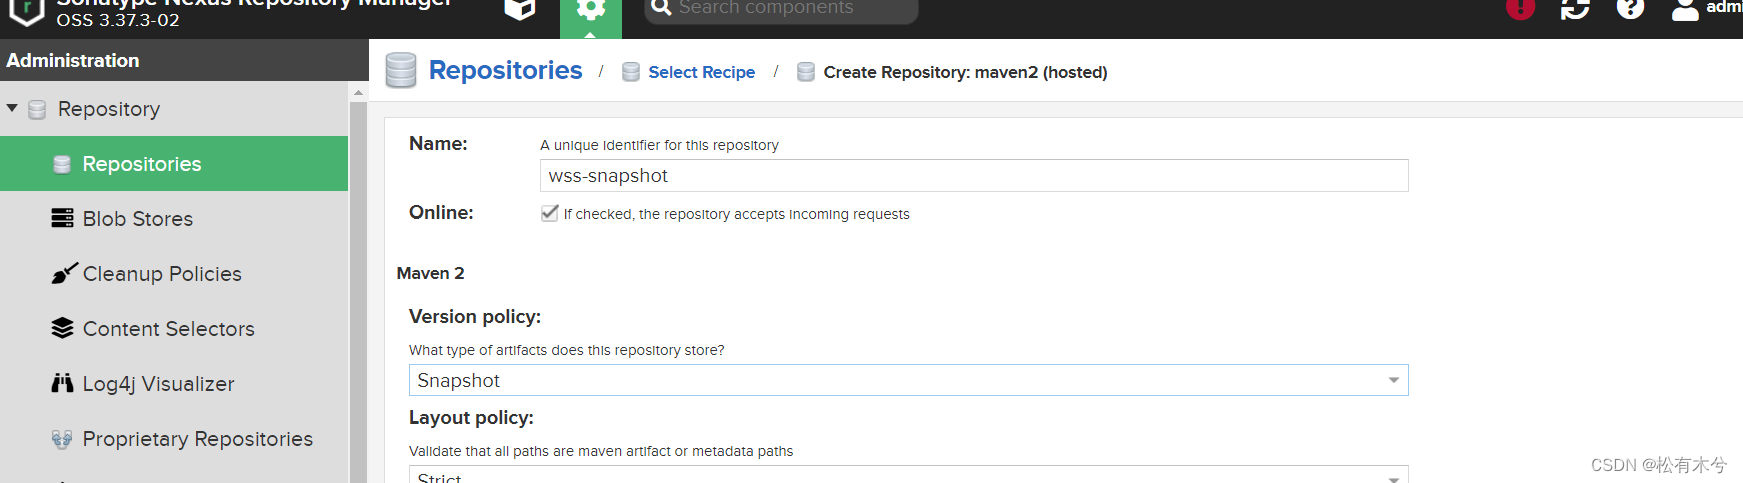The width and height of the screenshot is (1743, 483).
Task: Open the Layout policy Strict dropdown
Action: [908, 475]
